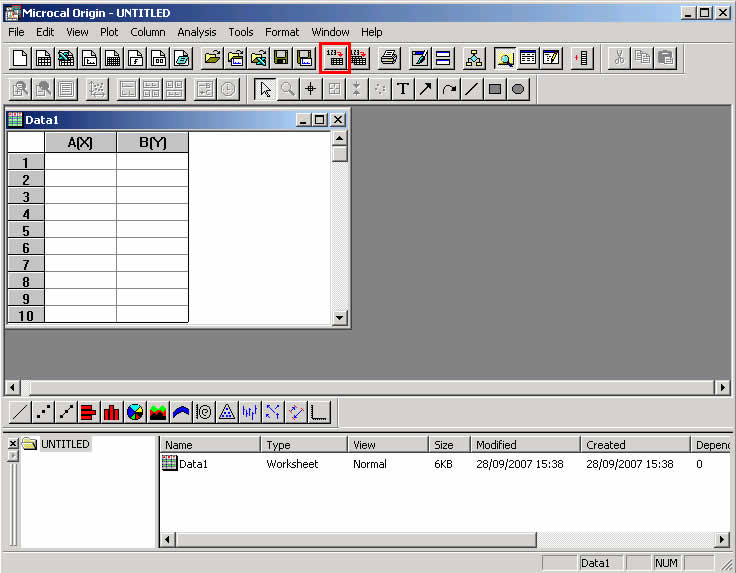Click the Polar plot spiral icon
Screen dimensions: 736x573
(x=204, y=412)
